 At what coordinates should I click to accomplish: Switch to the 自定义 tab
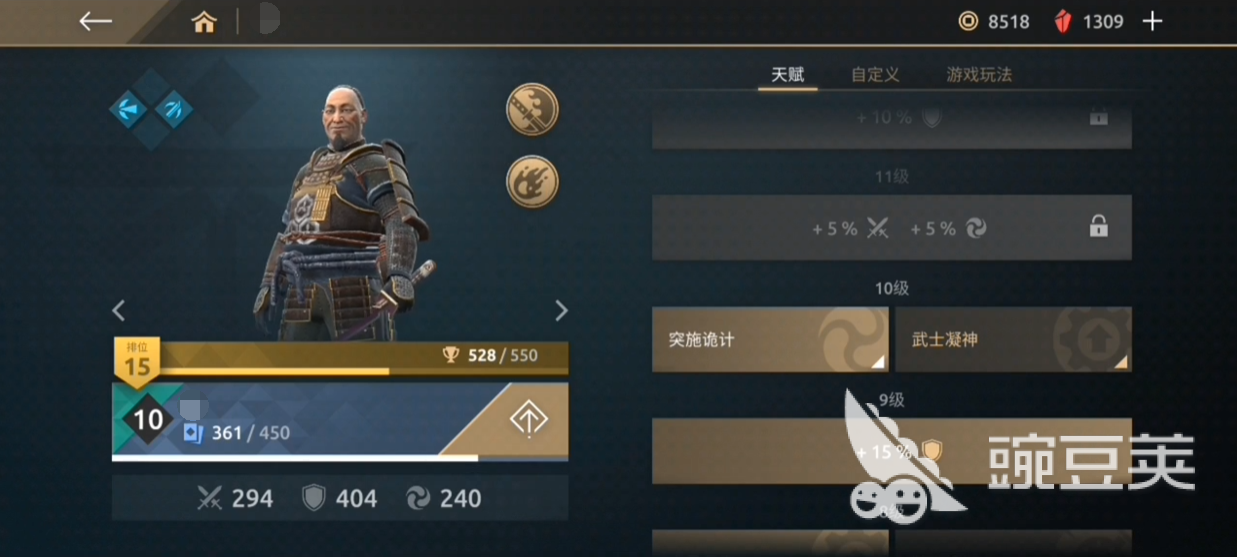[x=875, y=75]
